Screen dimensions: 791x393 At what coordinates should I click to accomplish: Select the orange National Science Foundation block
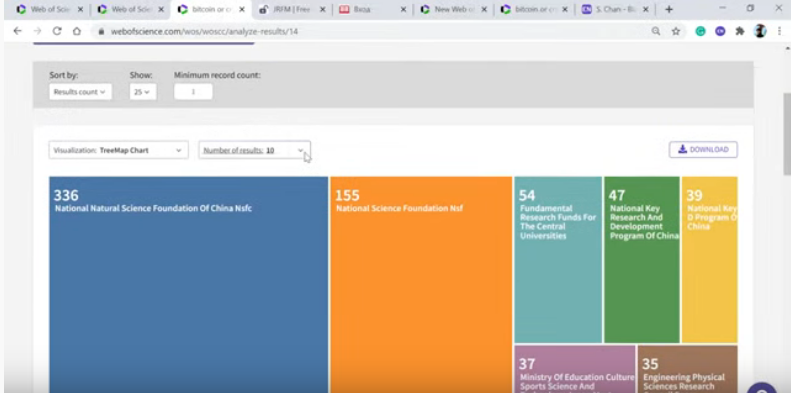(x=421, y=285)
